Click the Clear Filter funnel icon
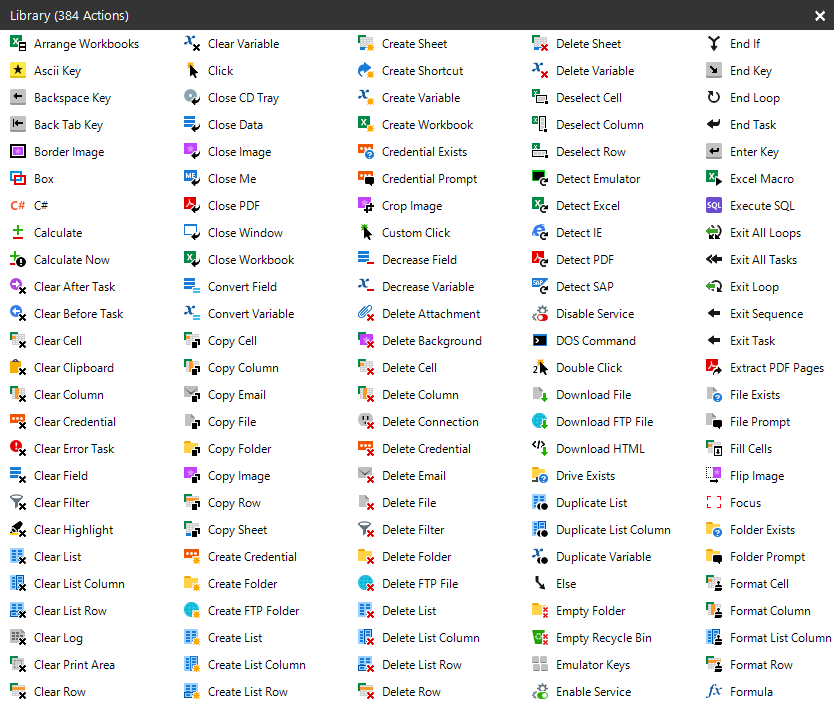The image size is (834, 706). point(18,503)
